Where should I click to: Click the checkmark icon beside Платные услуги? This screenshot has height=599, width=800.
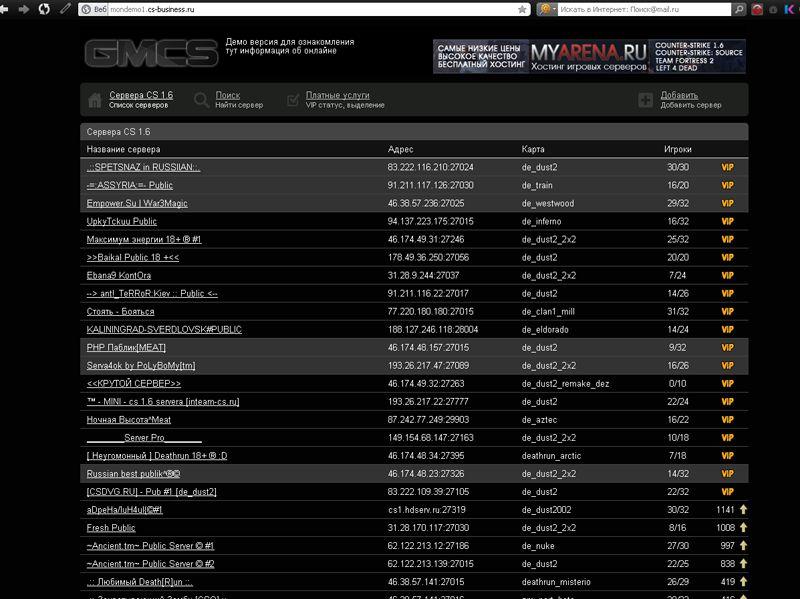pyautogui.click(x=292, y=100)
